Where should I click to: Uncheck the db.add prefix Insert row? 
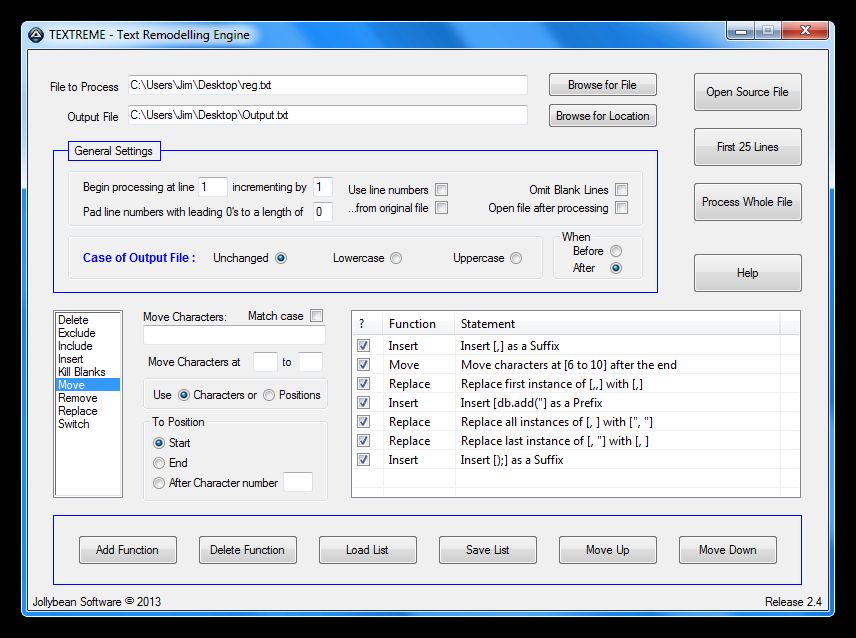364,403
